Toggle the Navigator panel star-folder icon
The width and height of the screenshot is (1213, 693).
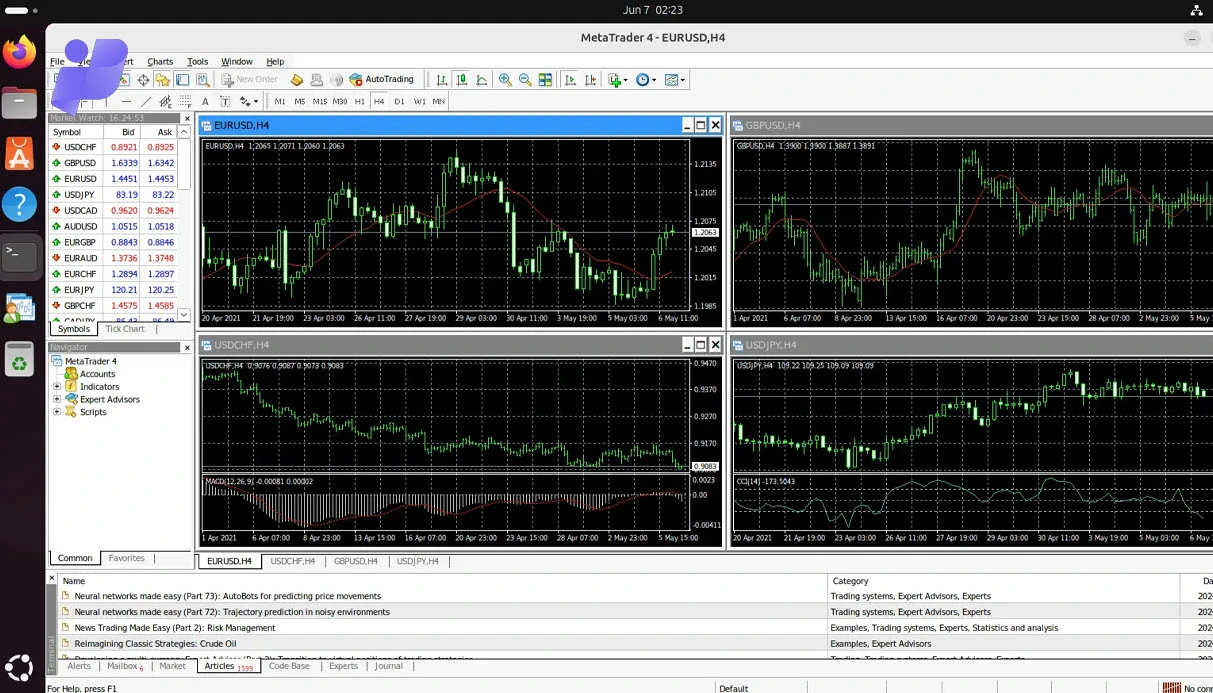162,80
